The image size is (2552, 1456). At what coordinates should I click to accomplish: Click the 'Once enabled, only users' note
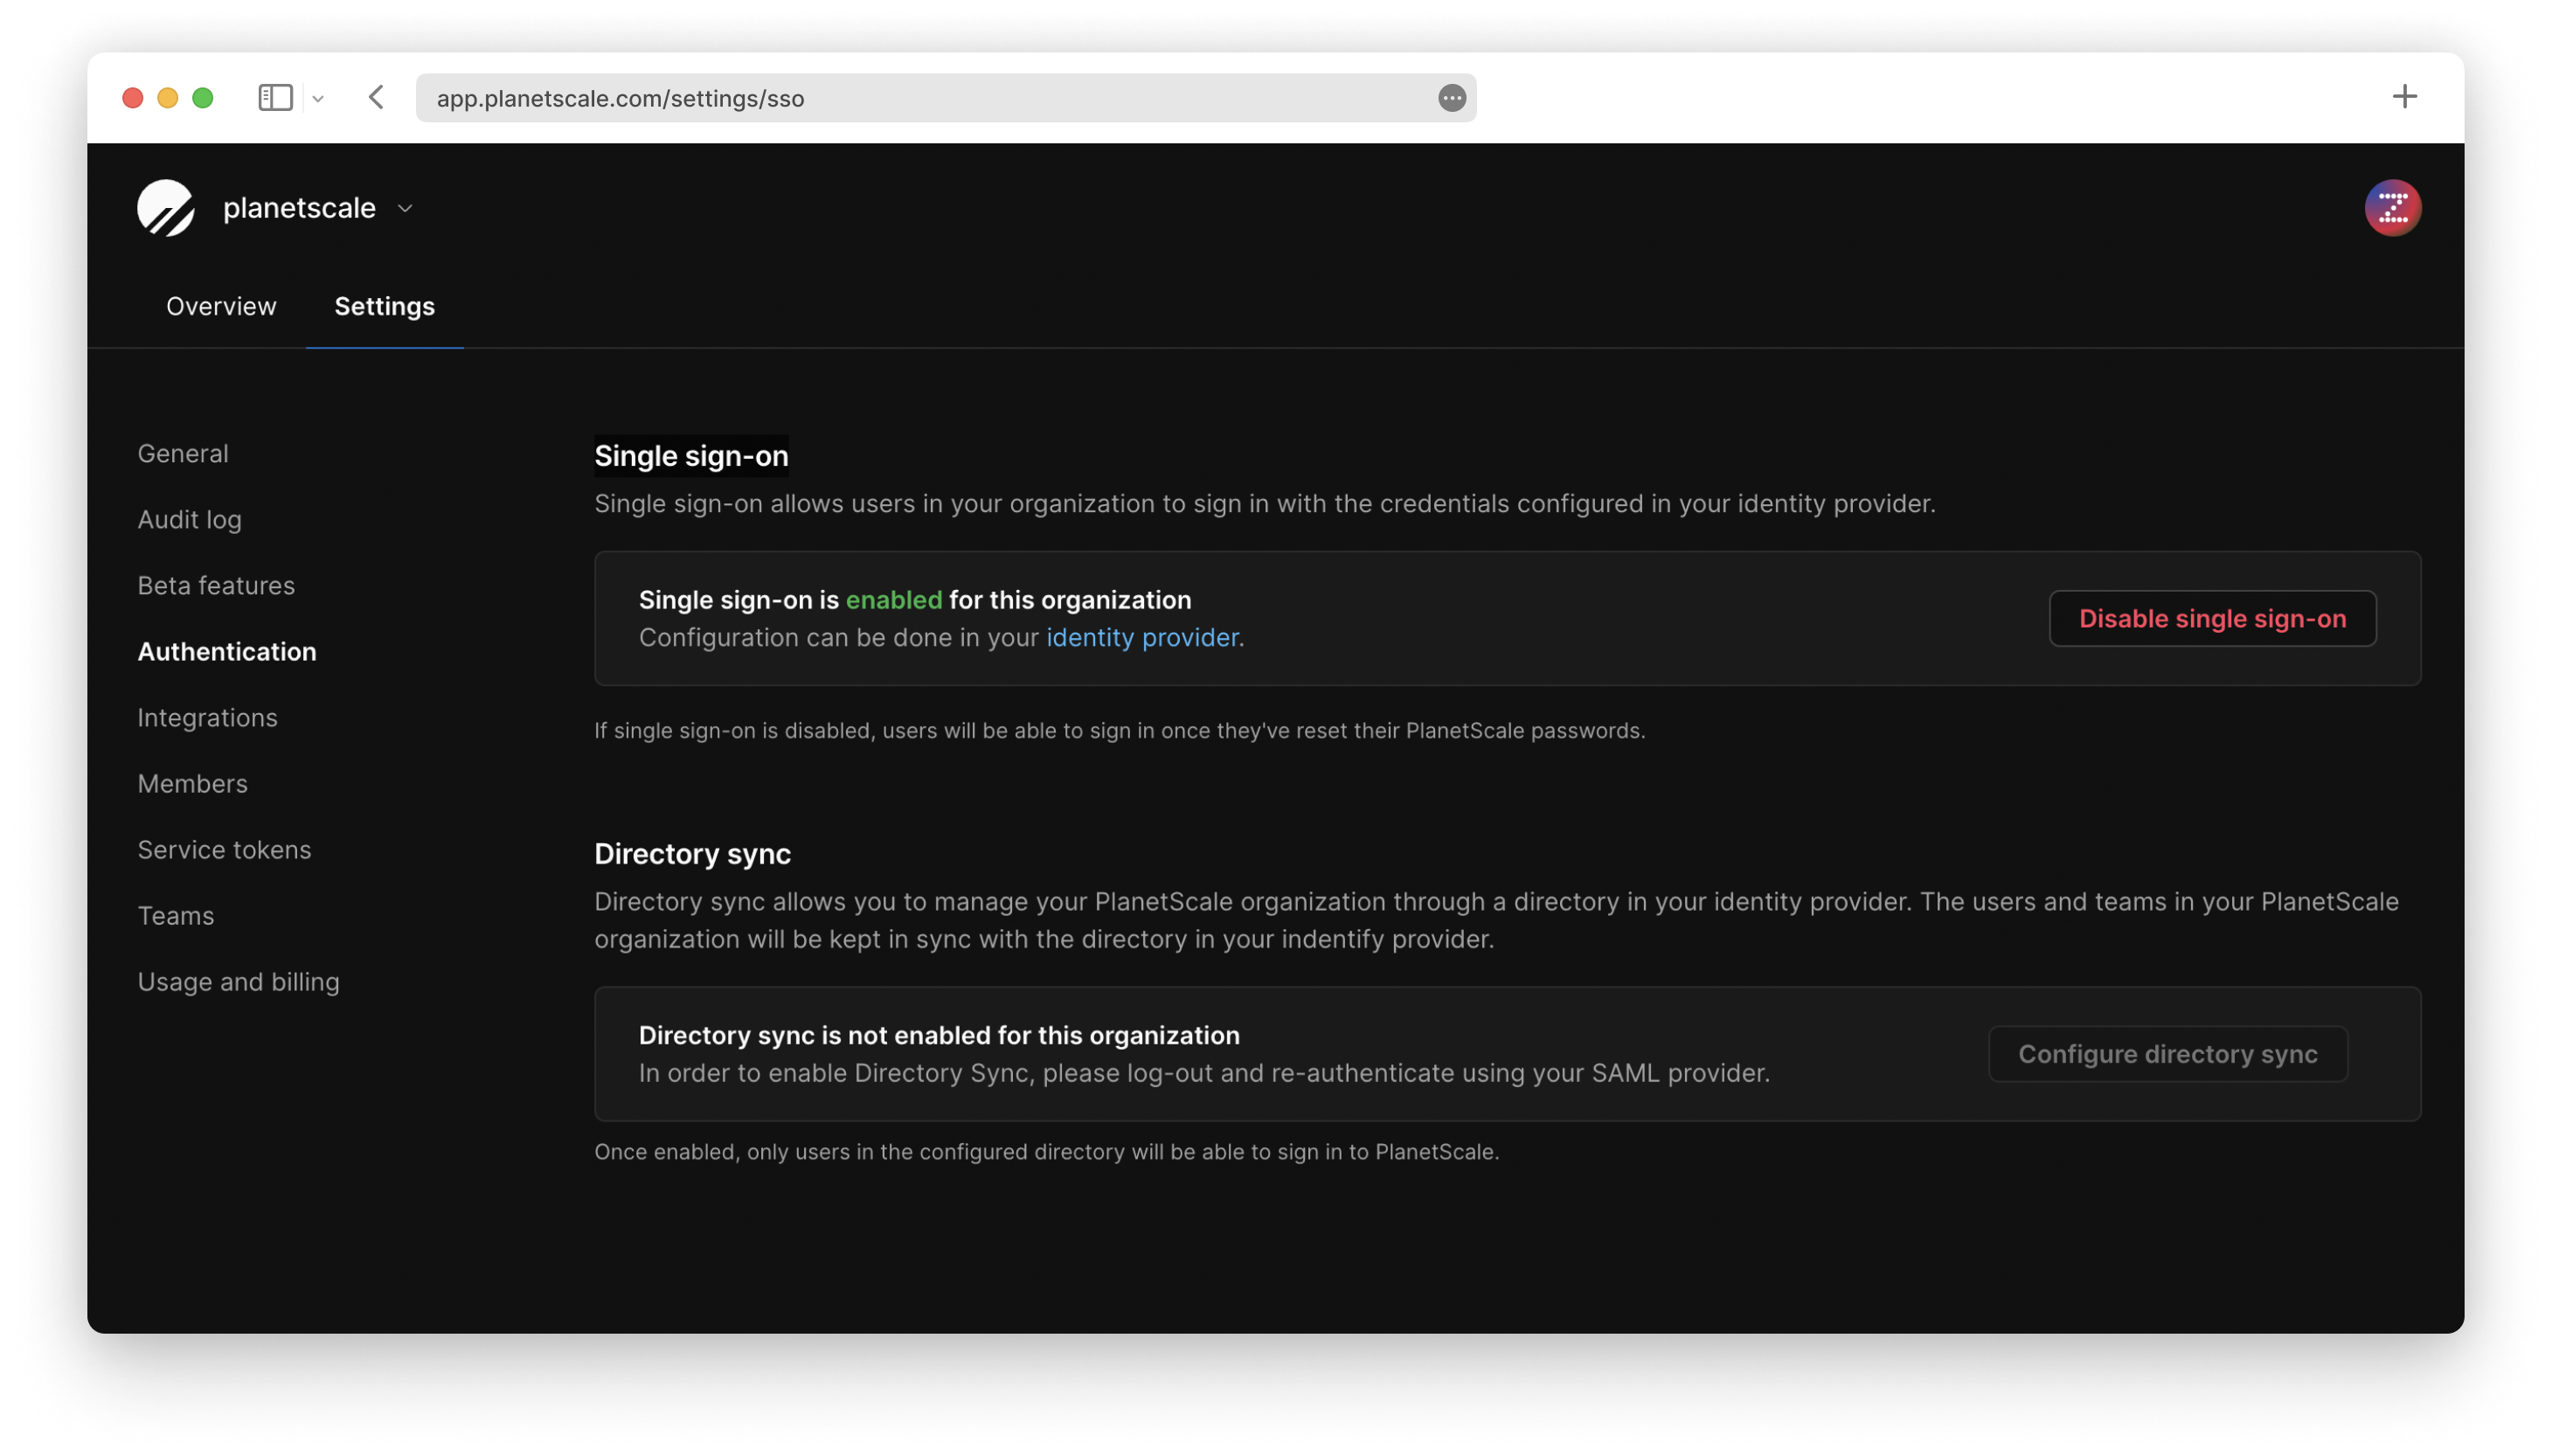click(x=1046, y=1151)
